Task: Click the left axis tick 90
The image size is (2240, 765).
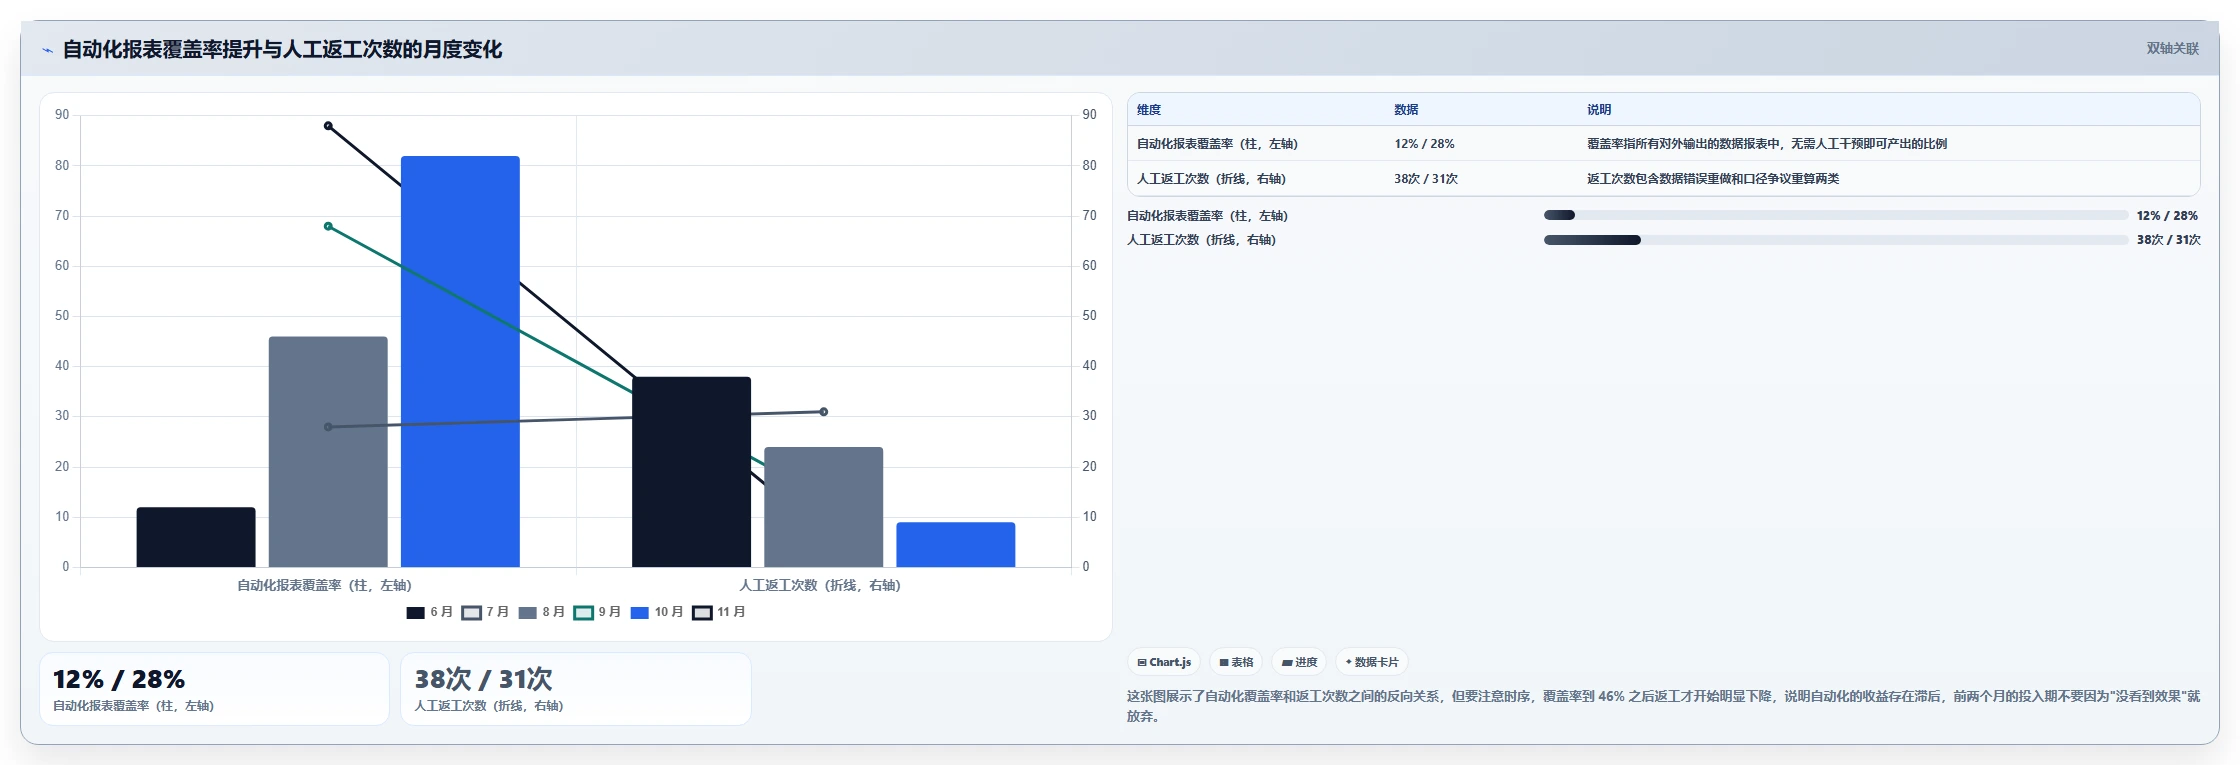Action: coord(62,115)
